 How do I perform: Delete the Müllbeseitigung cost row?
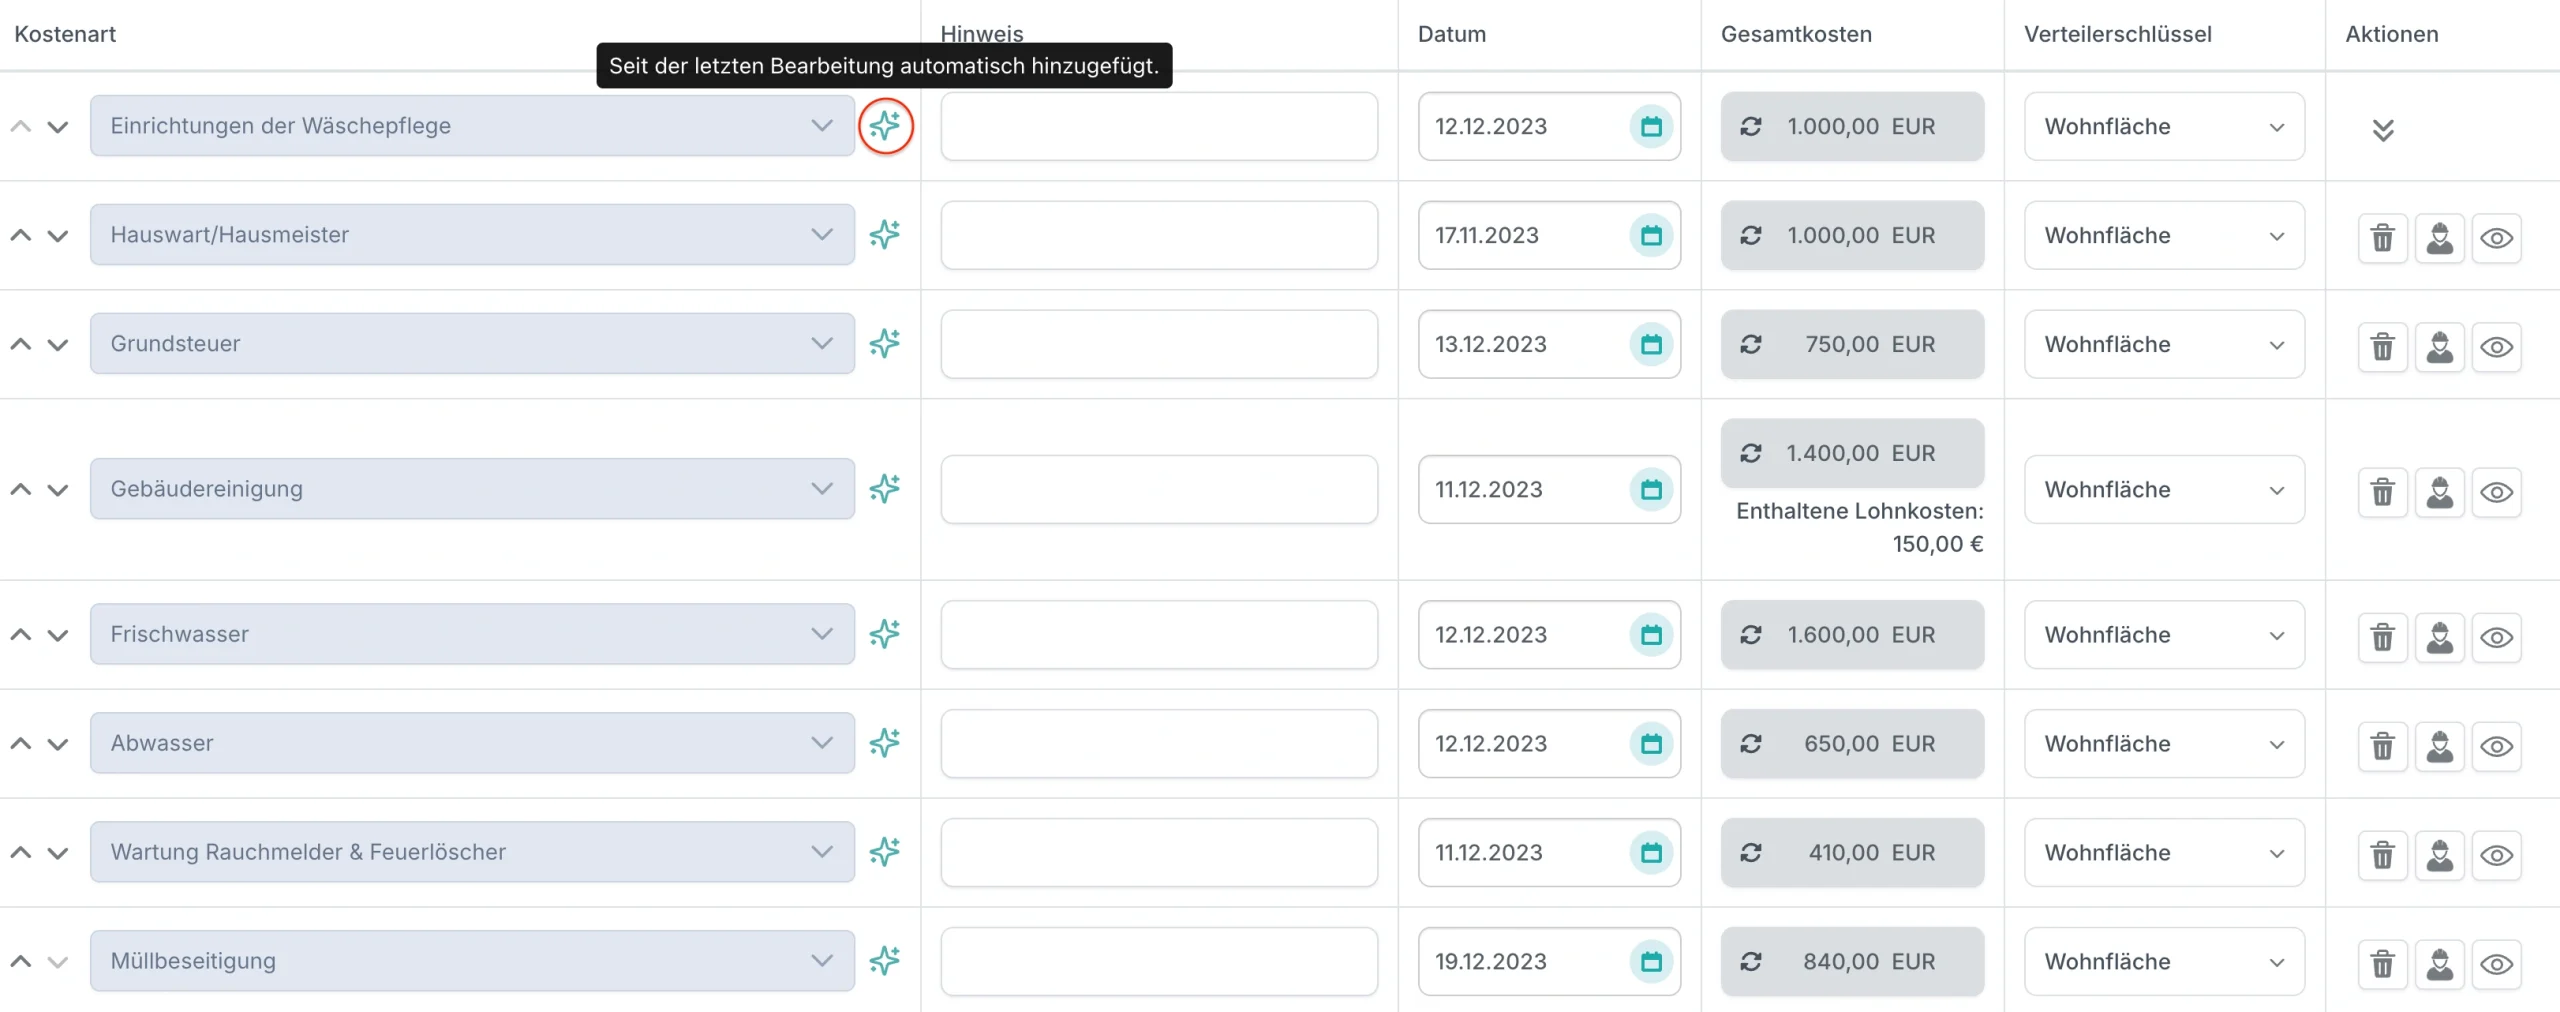click(2383, 964)
